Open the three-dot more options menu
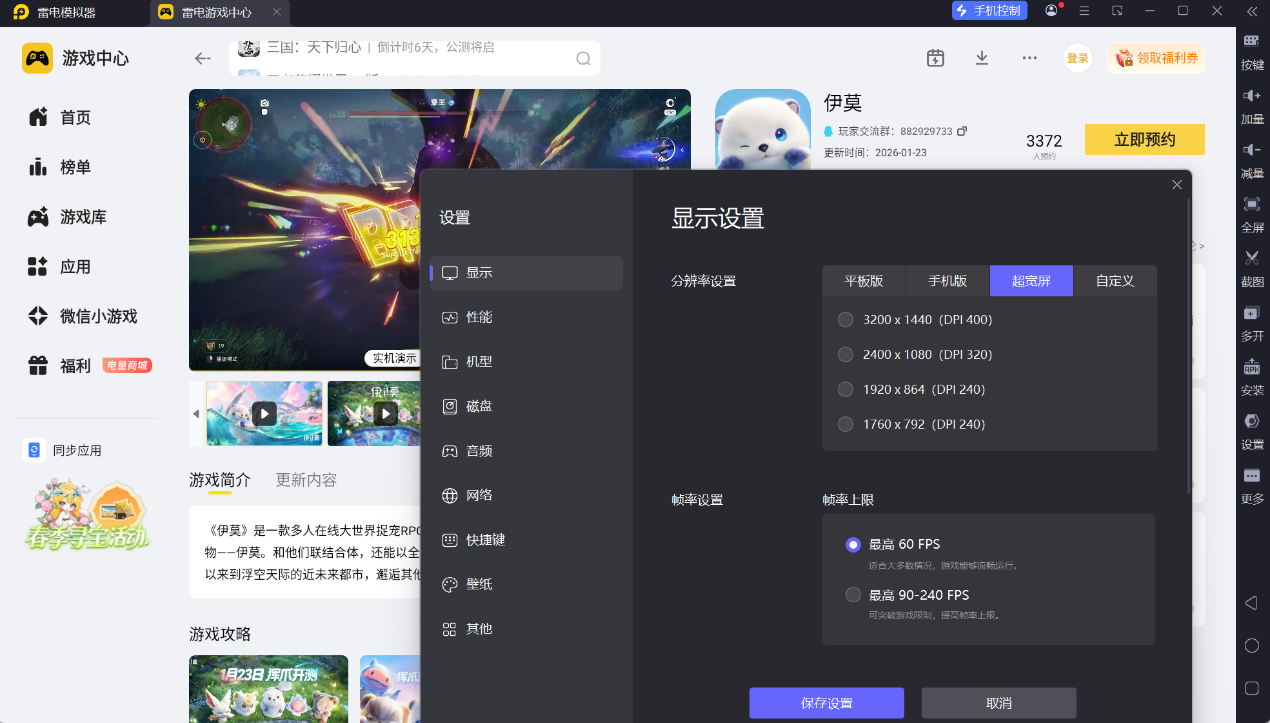 tap(1029, 58)
